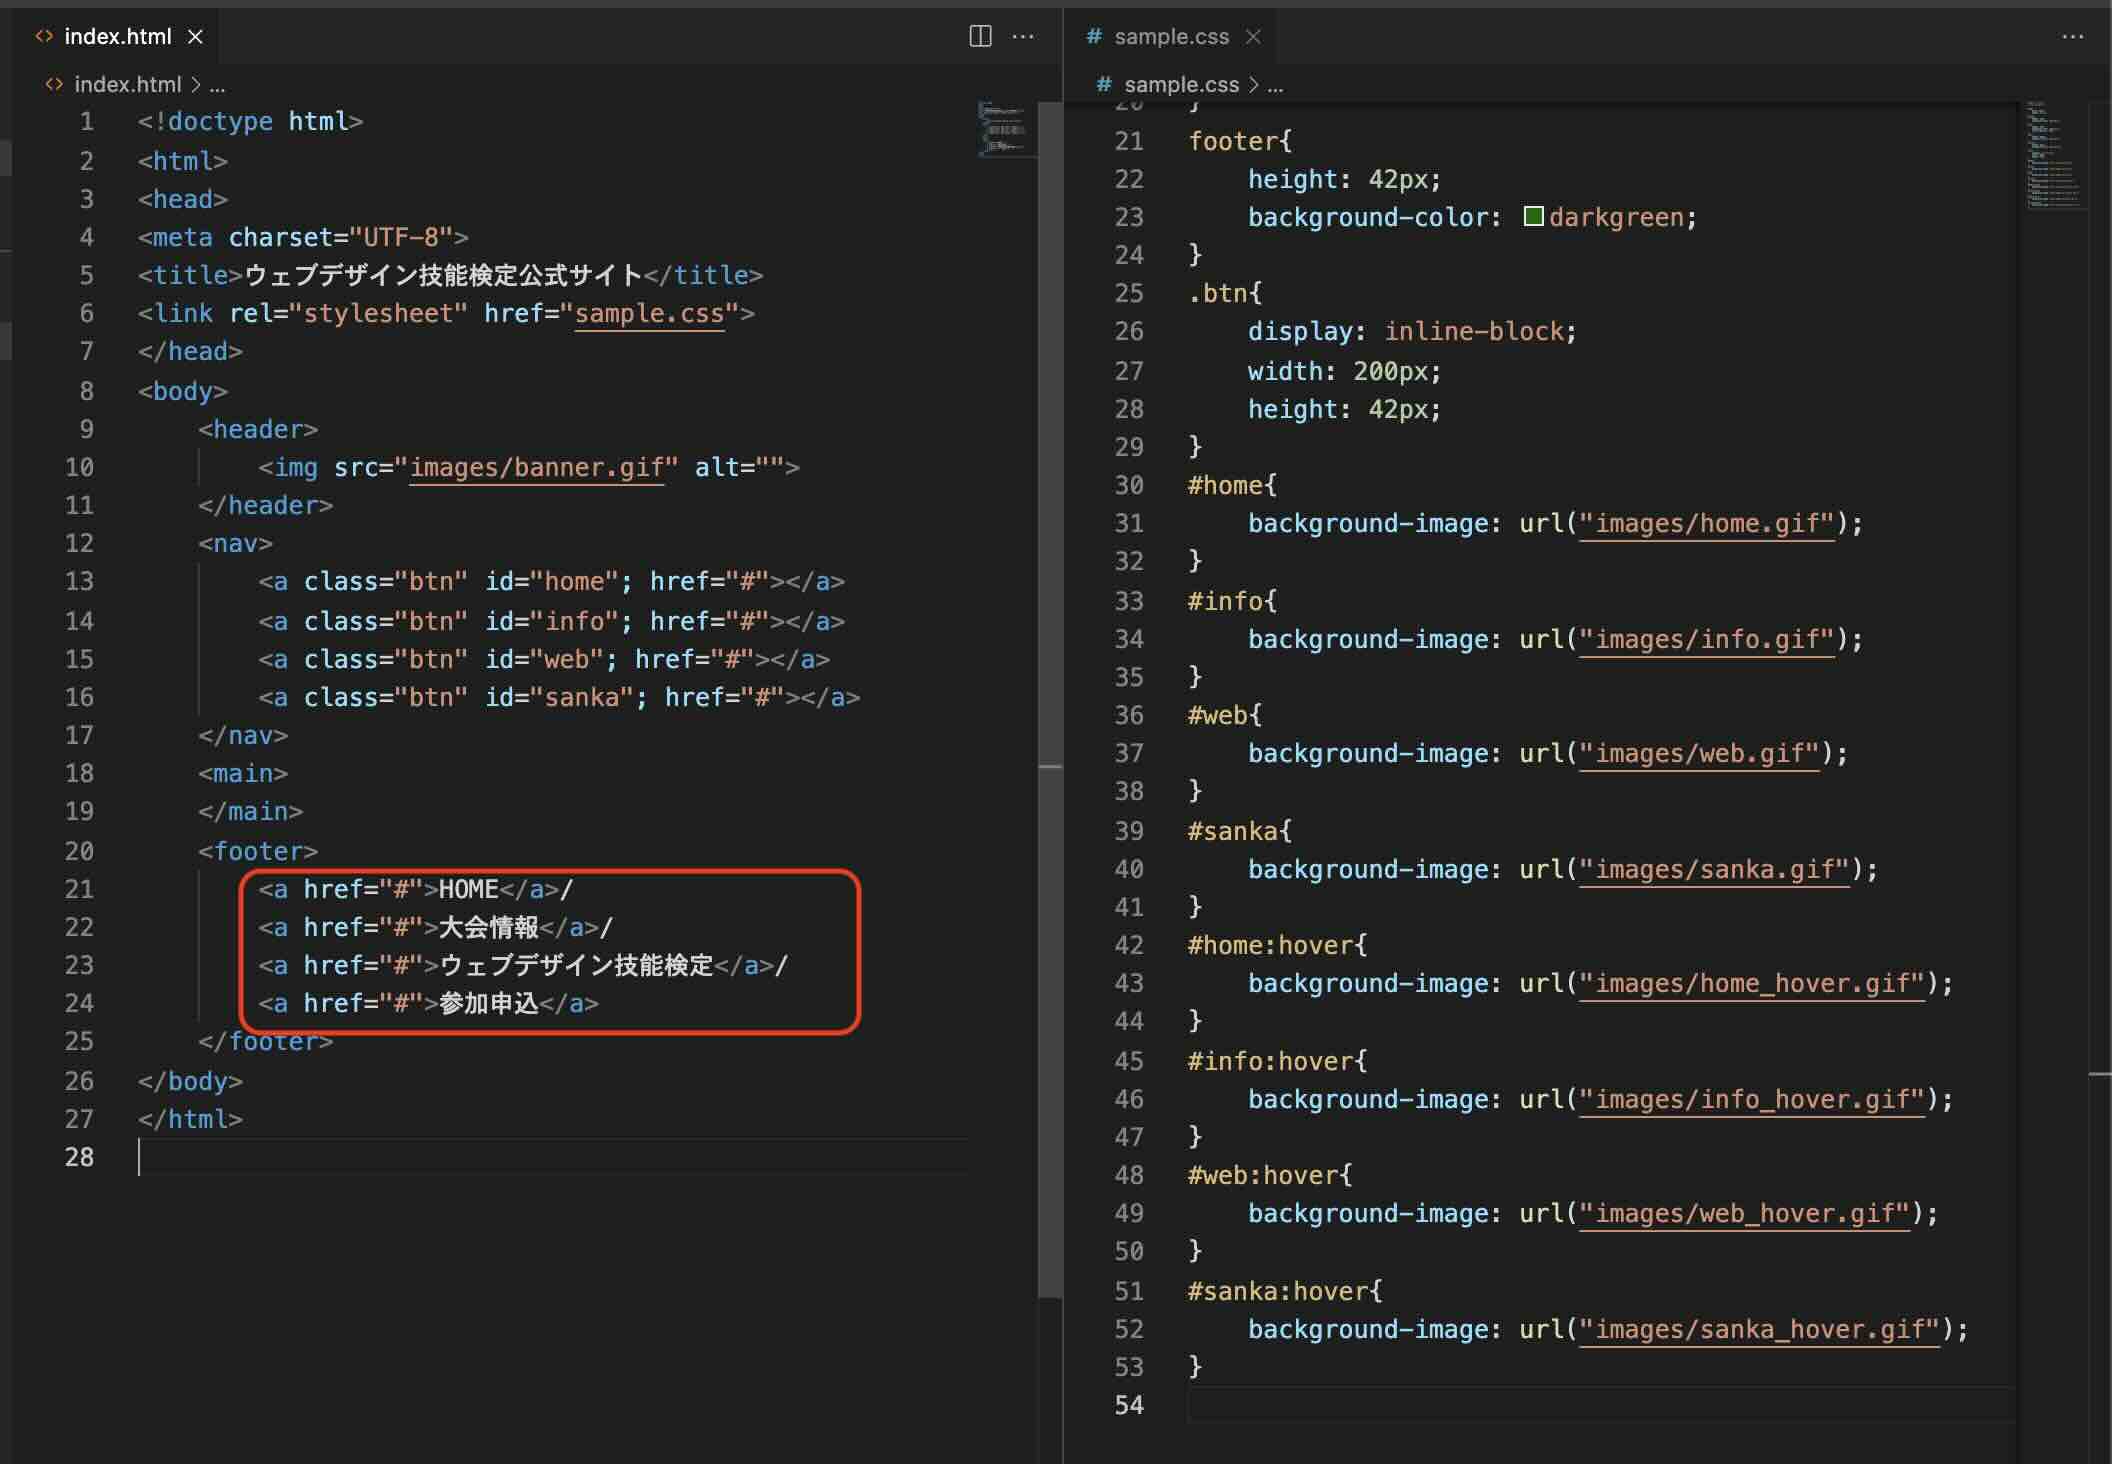This screenshot has height=1464, width=2112.
Task: Click 参加申込 anchor text on line 24
Action: 489,1004
